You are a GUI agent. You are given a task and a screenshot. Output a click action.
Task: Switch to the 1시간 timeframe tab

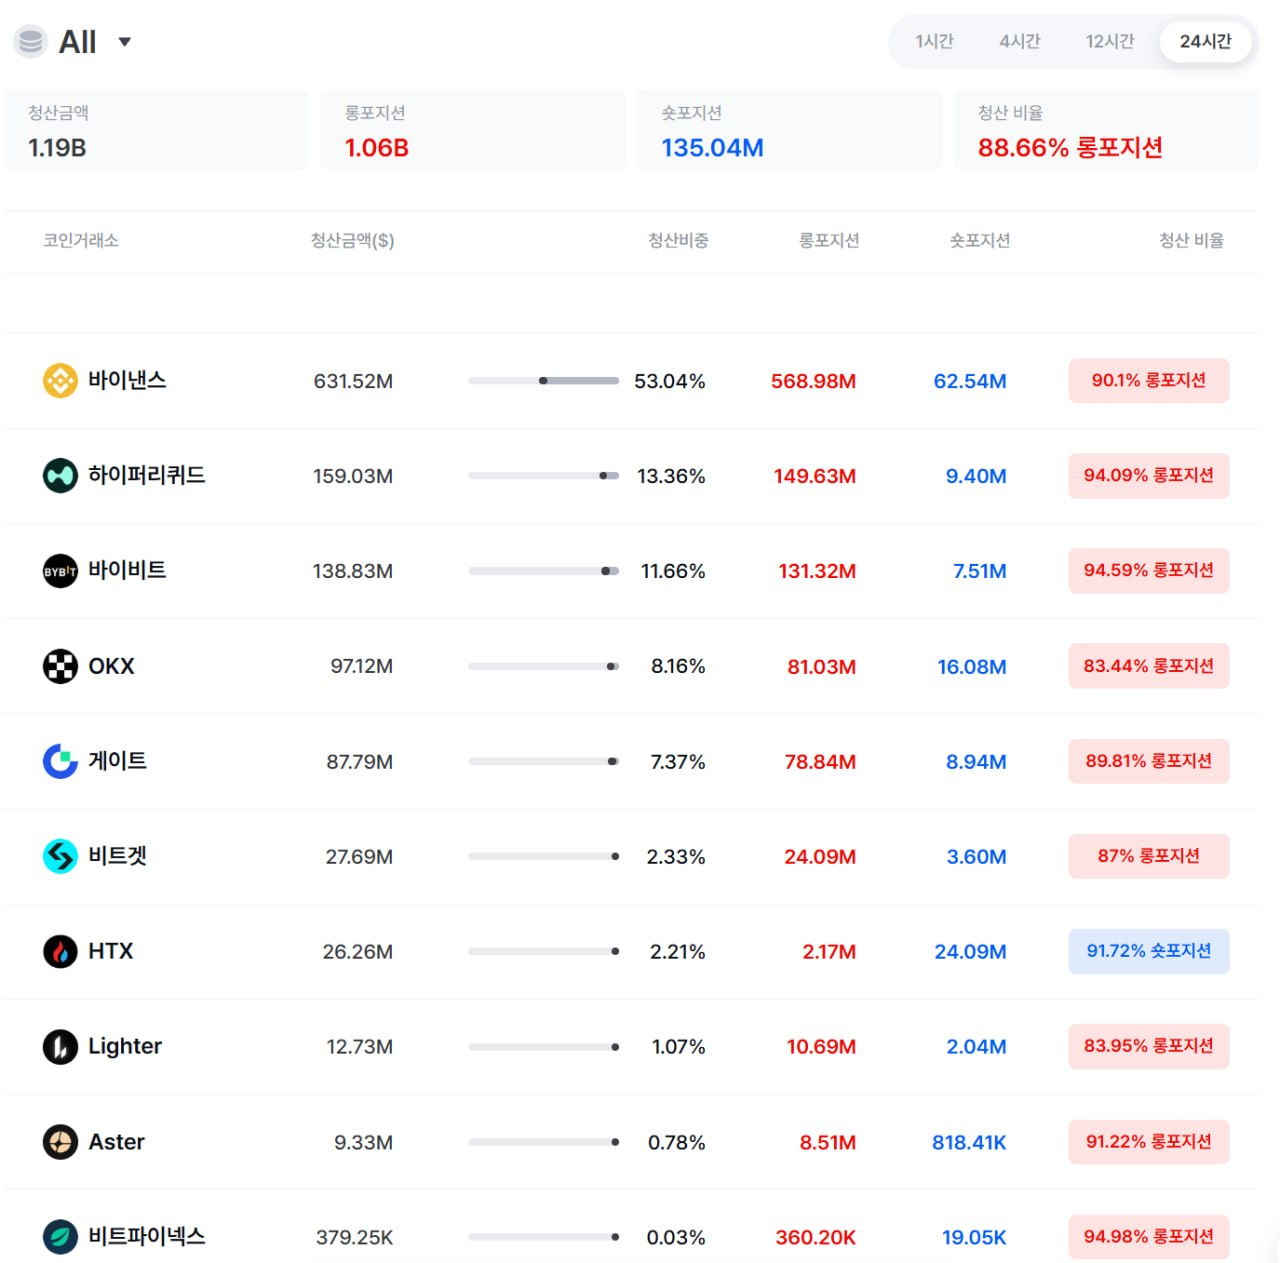(934, 42)
